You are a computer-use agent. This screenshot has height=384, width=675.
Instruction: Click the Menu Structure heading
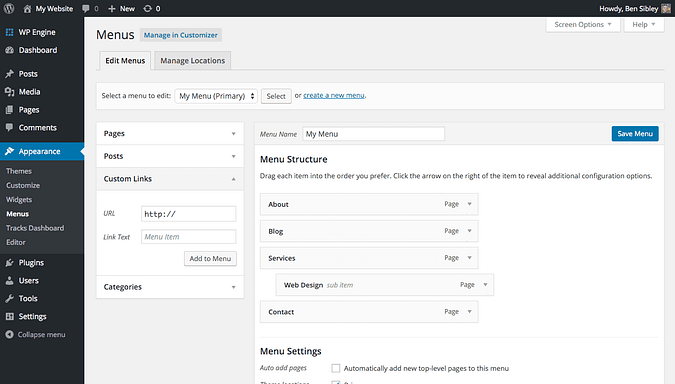pos(294,159)
